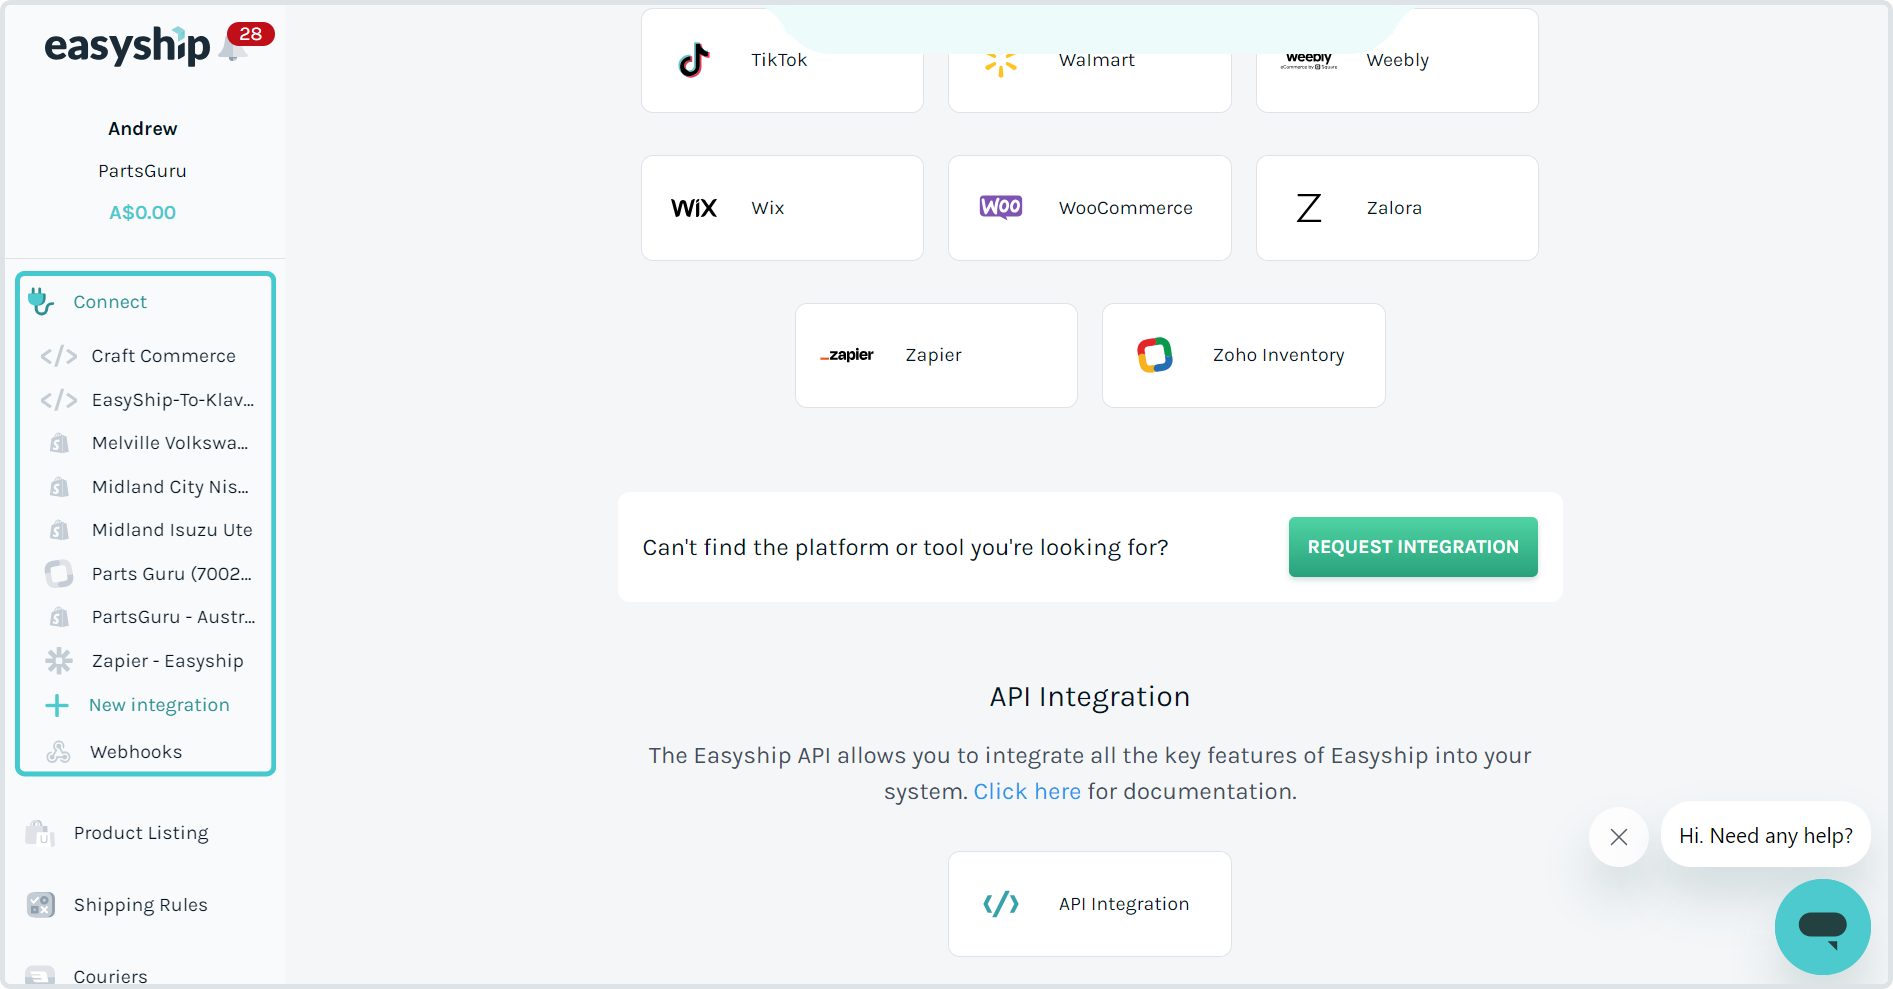Open the Product Listing menu item
1893x989 pixels.
coord(141,833)
